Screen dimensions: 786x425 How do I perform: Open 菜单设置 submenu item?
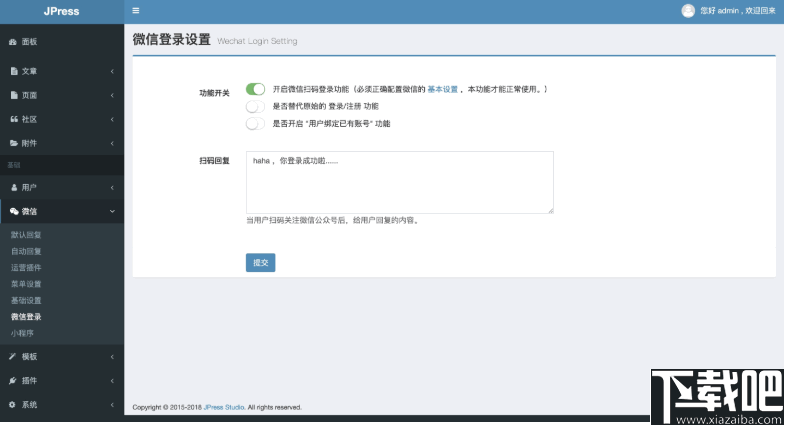click(26, 284)
